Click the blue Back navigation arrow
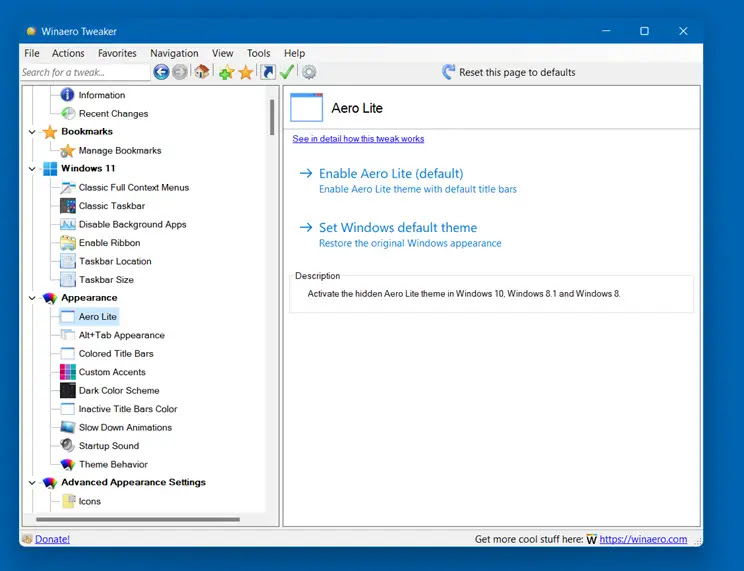The width and height of the screenshot is (744, 571). click(161, 72)
